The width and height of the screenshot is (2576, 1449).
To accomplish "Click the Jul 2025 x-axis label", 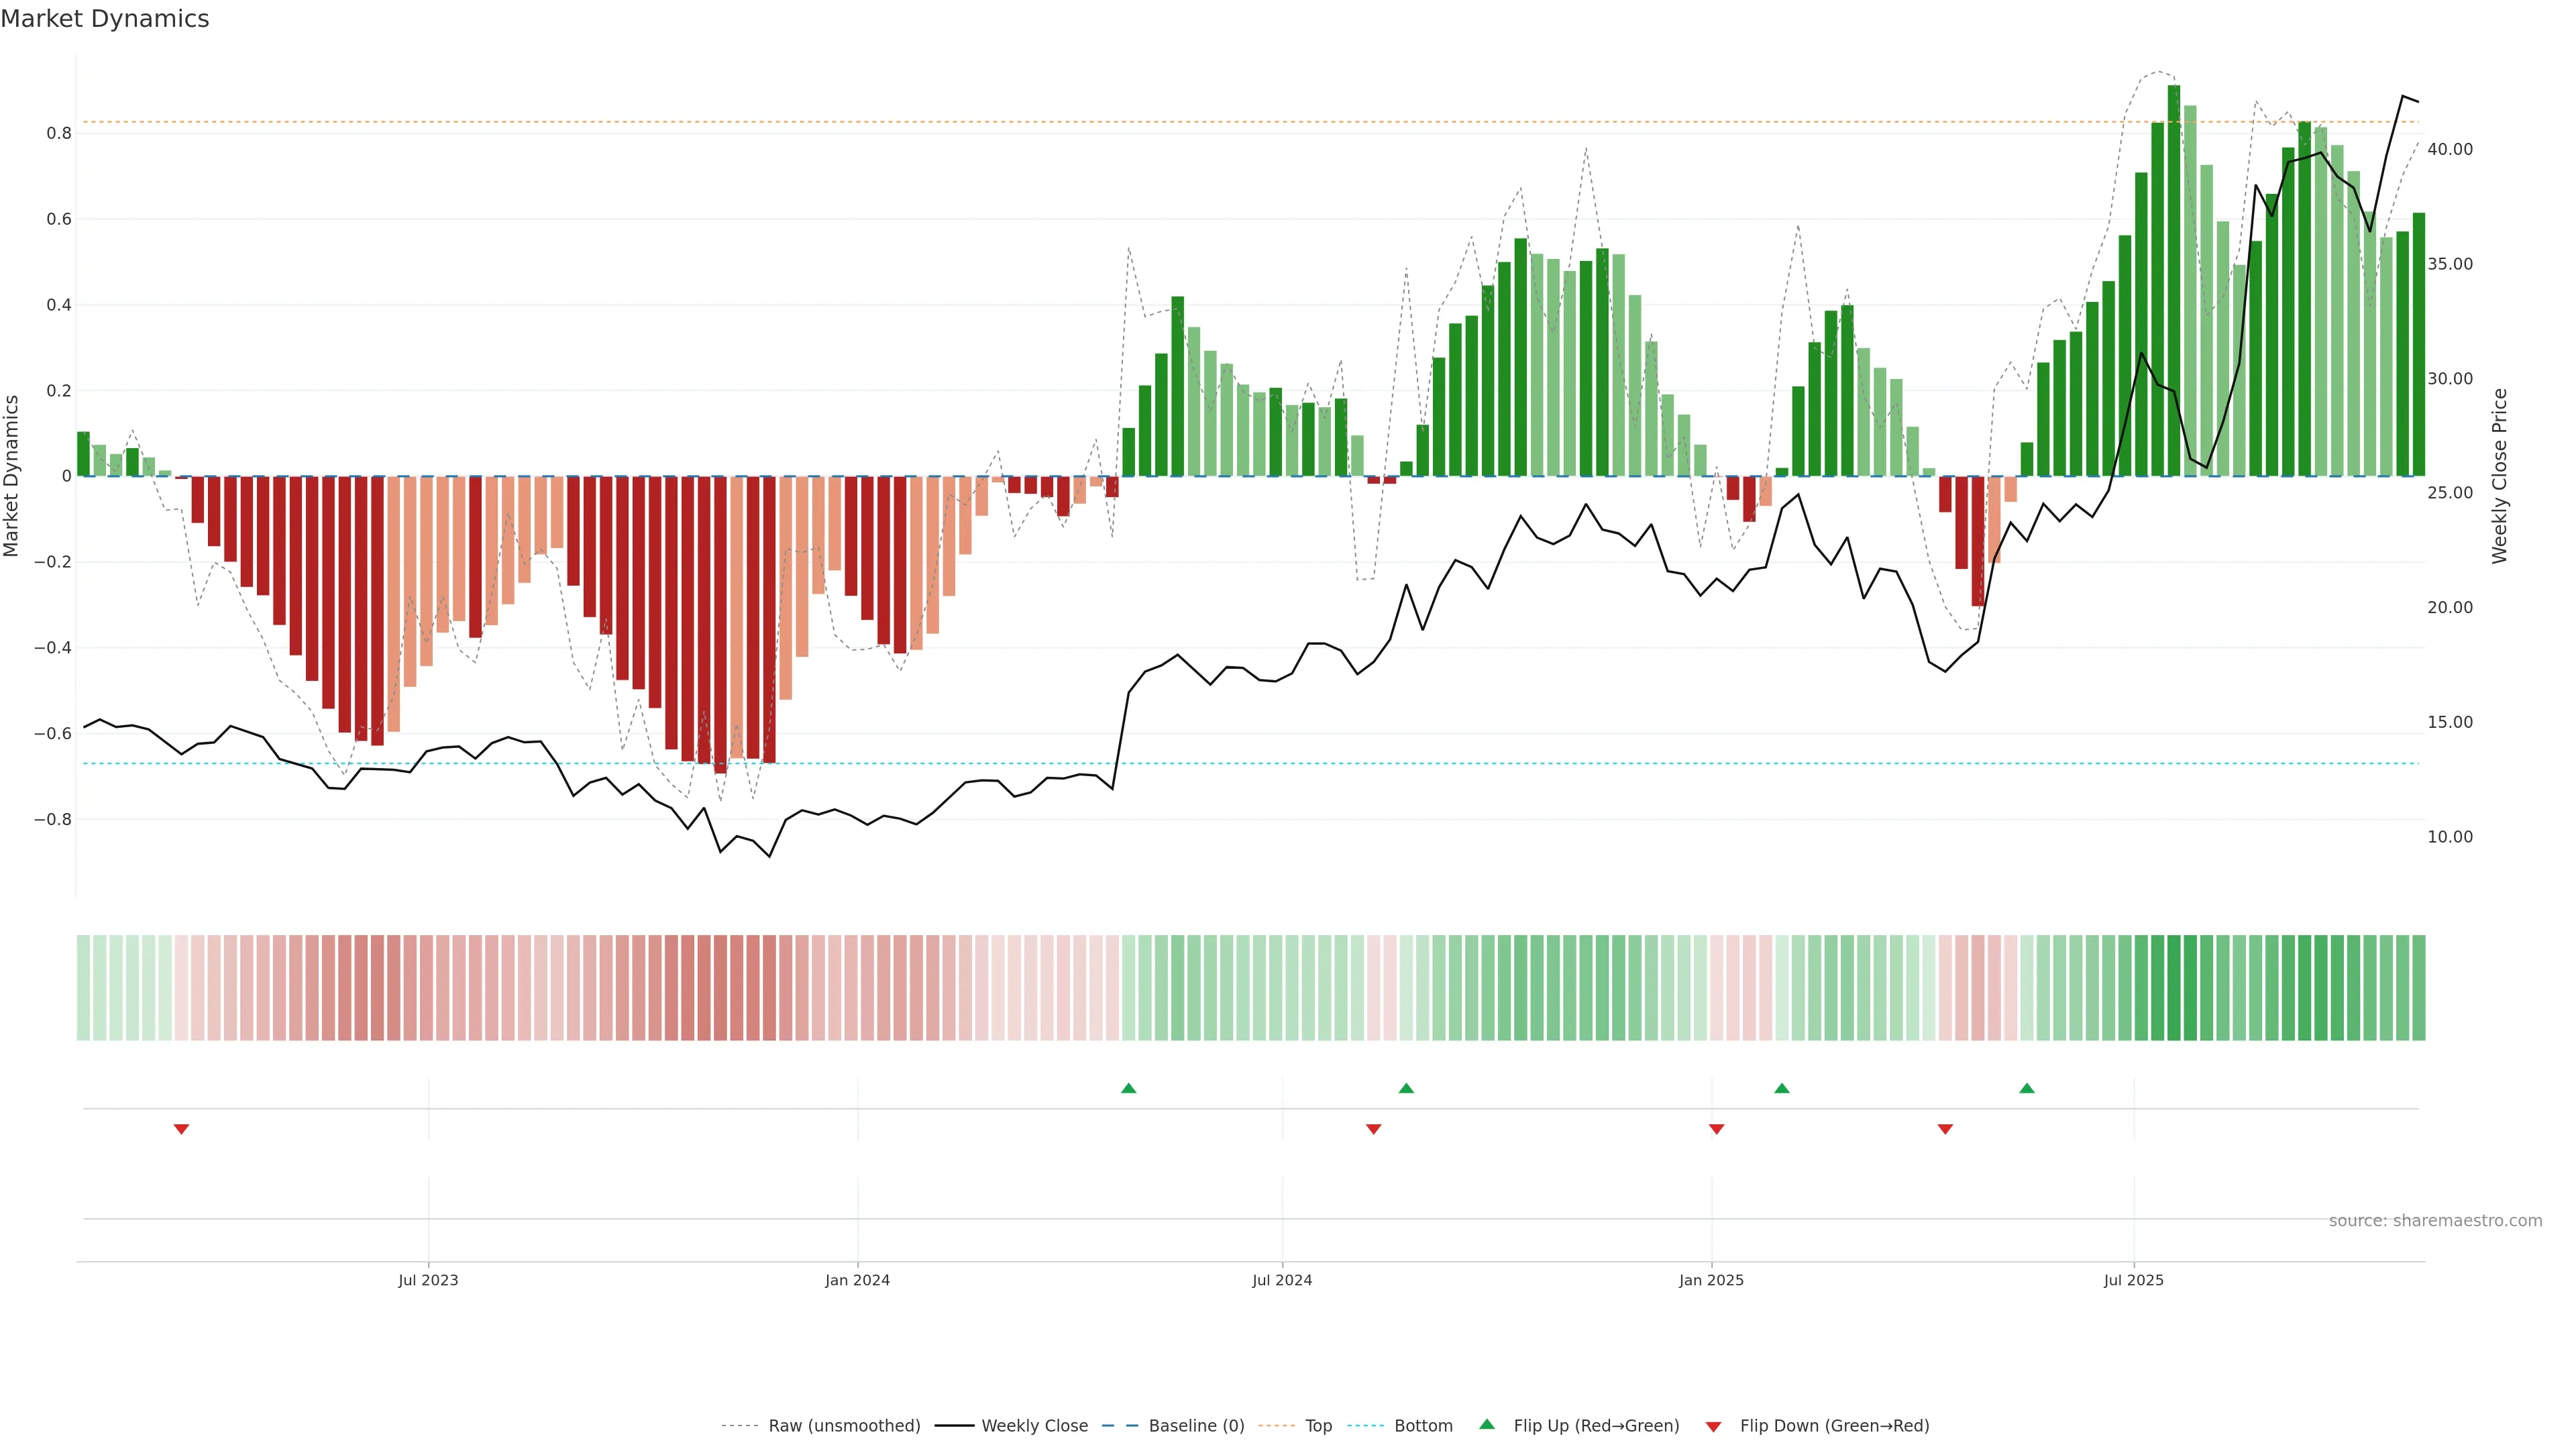I will [2133, 1280].
